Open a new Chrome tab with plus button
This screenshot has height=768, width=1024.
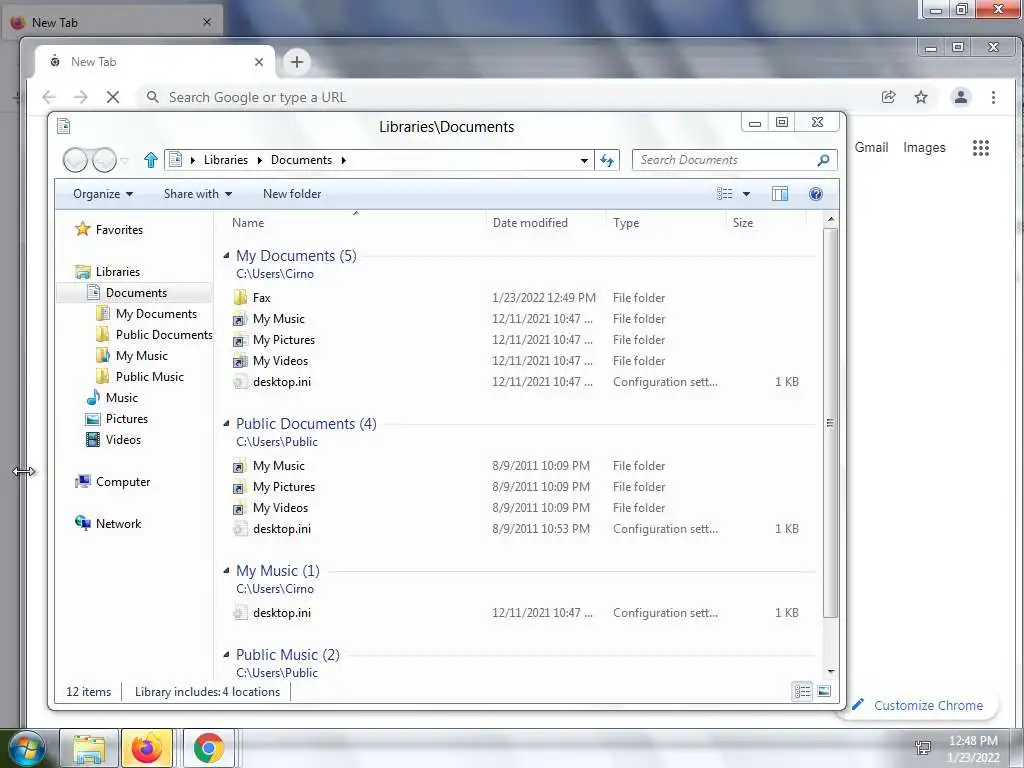point(296,62)
